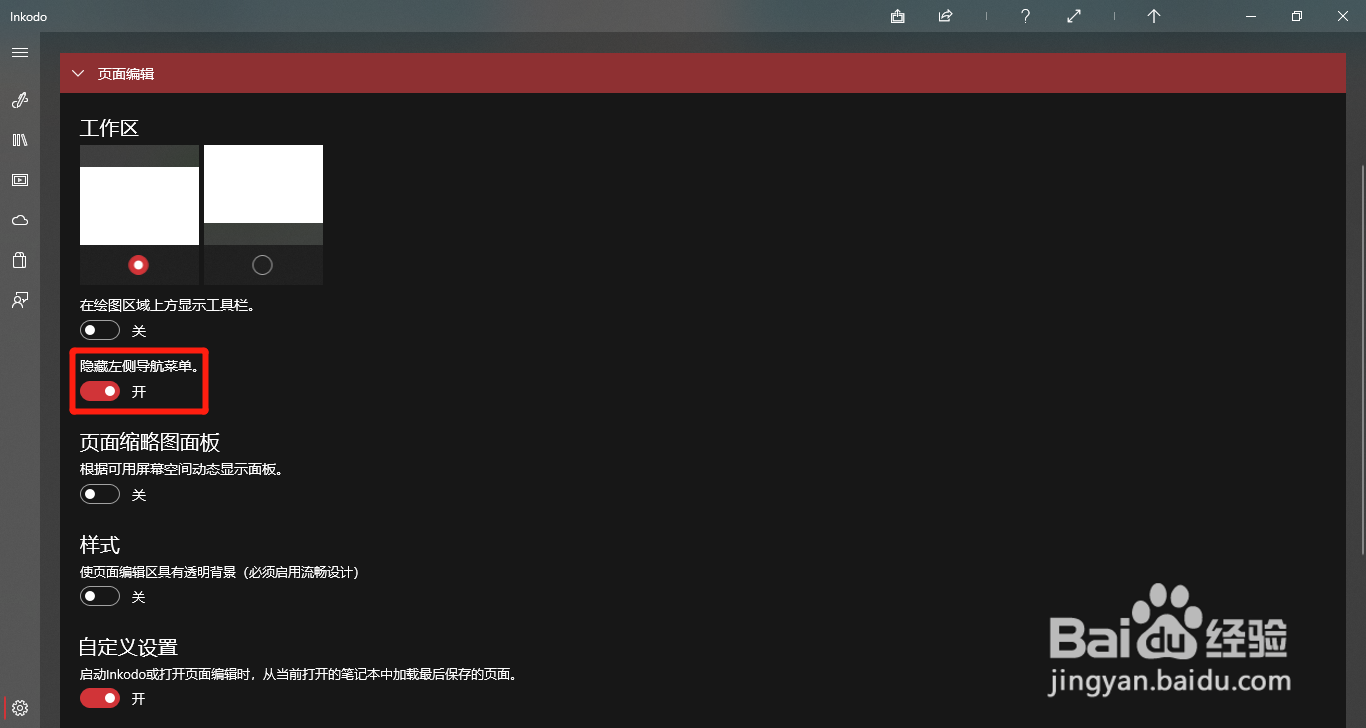This screenshot has width=1366, height=728.
Task: Select the toolbar-on-top workspace radio button
Action: point(139,265)
